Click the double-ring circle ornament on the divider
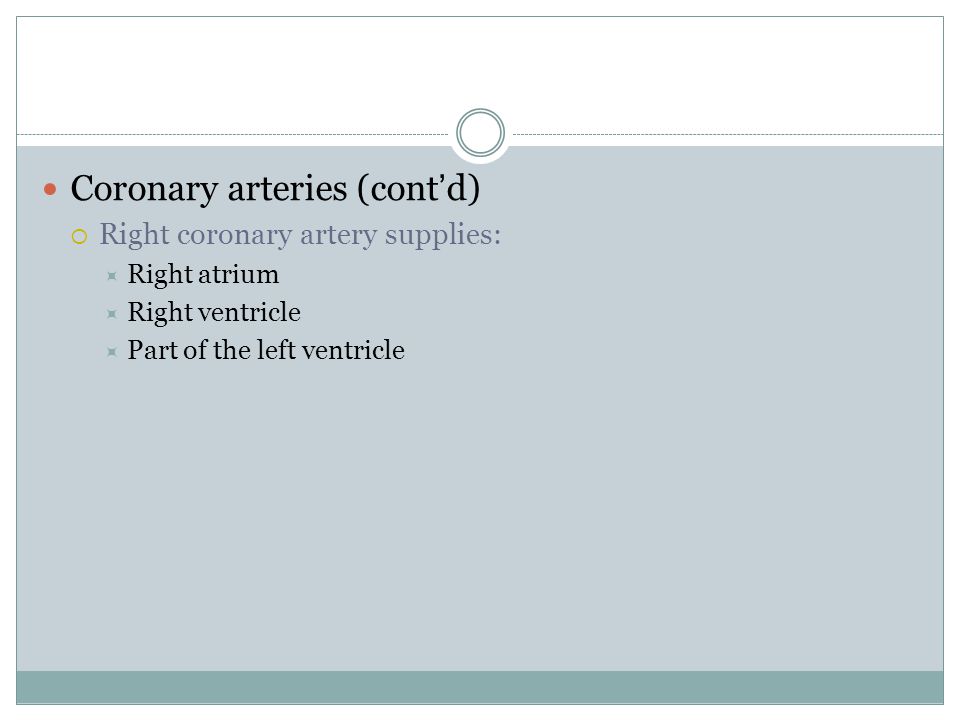 pos(481,132)
